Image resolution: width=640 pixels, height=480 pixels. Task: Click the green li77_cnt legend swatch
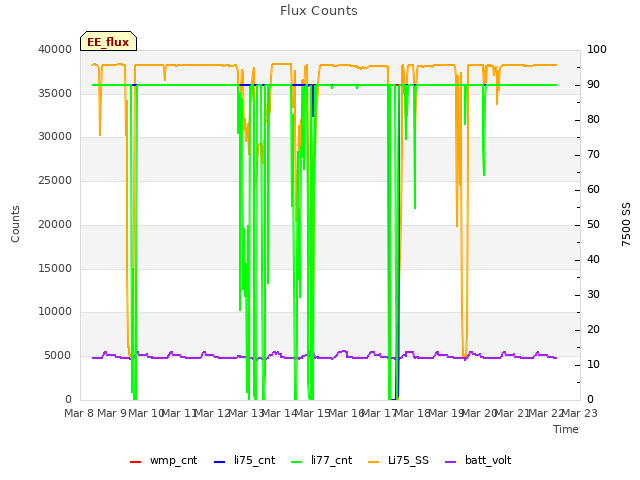[296, 462]
